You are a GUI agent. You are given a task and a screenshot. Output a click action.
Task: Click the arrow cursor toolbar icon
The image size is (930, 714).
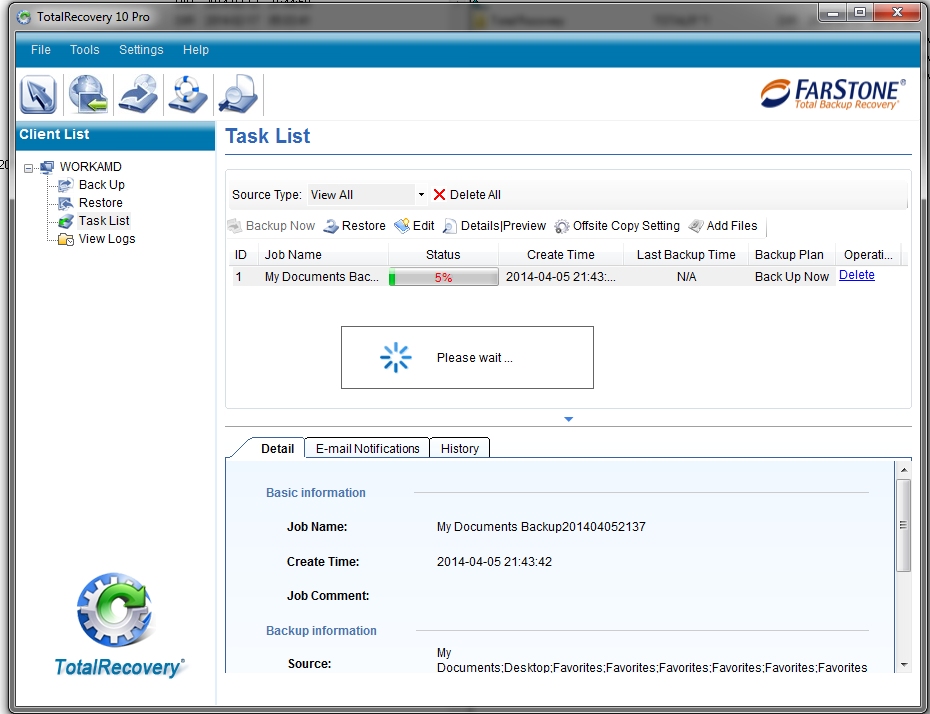click(38, 95)
